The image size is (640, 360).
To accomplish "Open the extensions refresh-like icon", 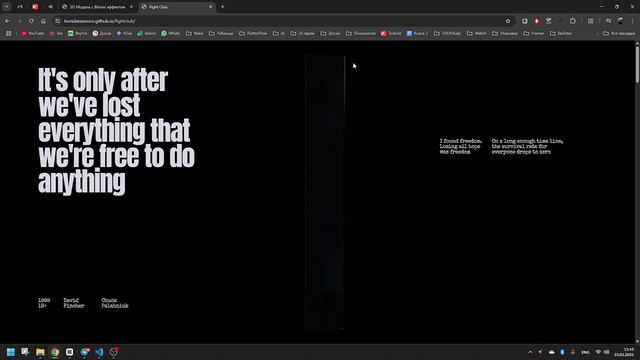I will (573, 21).
